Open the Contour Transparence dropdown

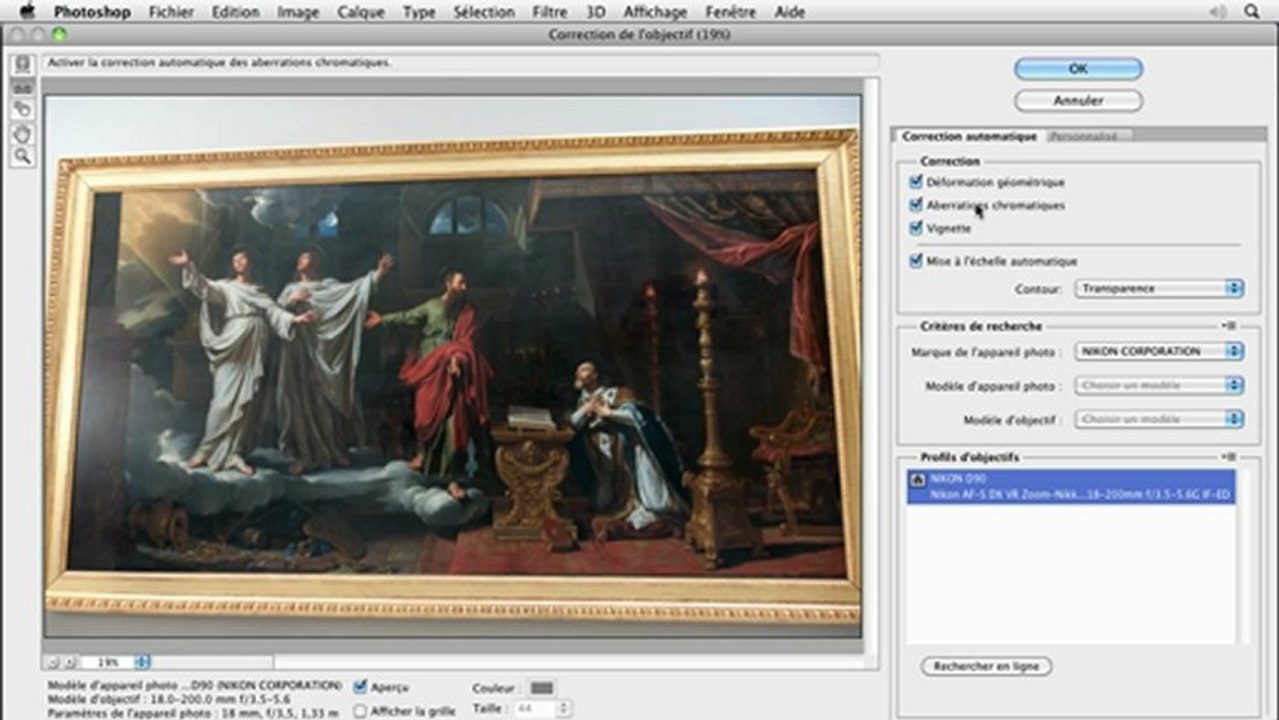[1159, 288]
